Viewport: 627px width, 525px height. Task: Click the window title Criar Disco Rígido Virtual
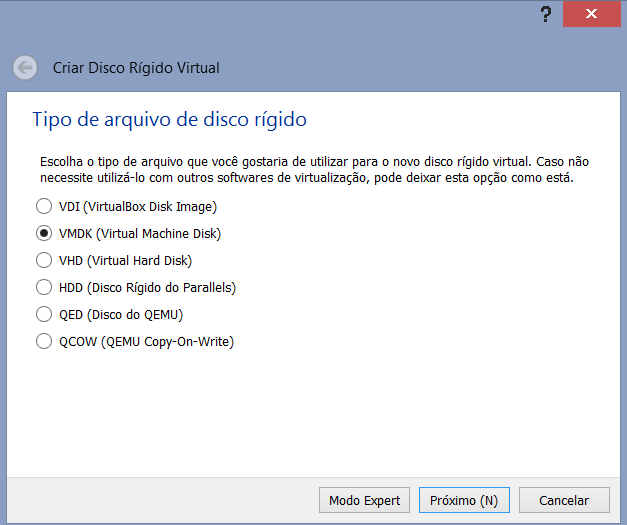click(x=136, y=68)
